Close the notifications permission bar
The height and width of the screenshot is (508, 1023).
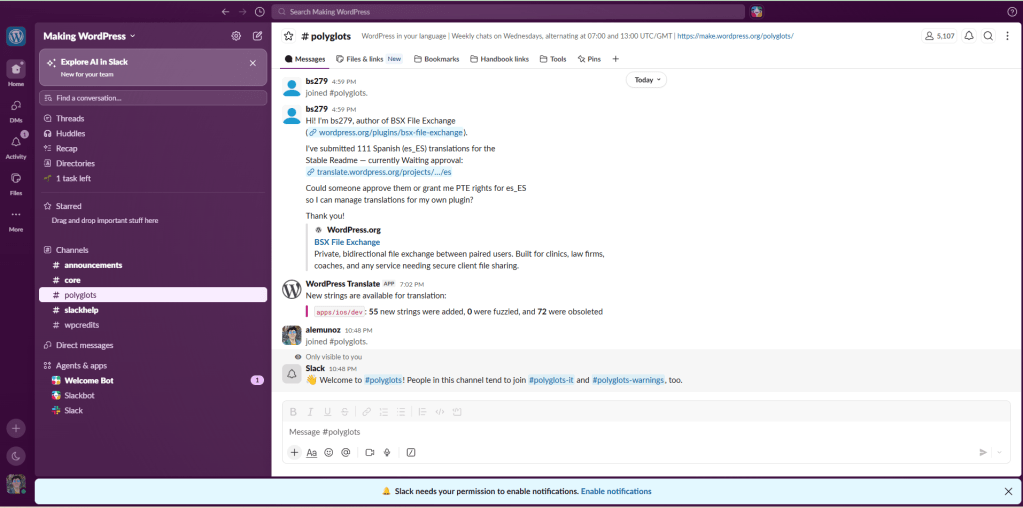pos(1008,491)
